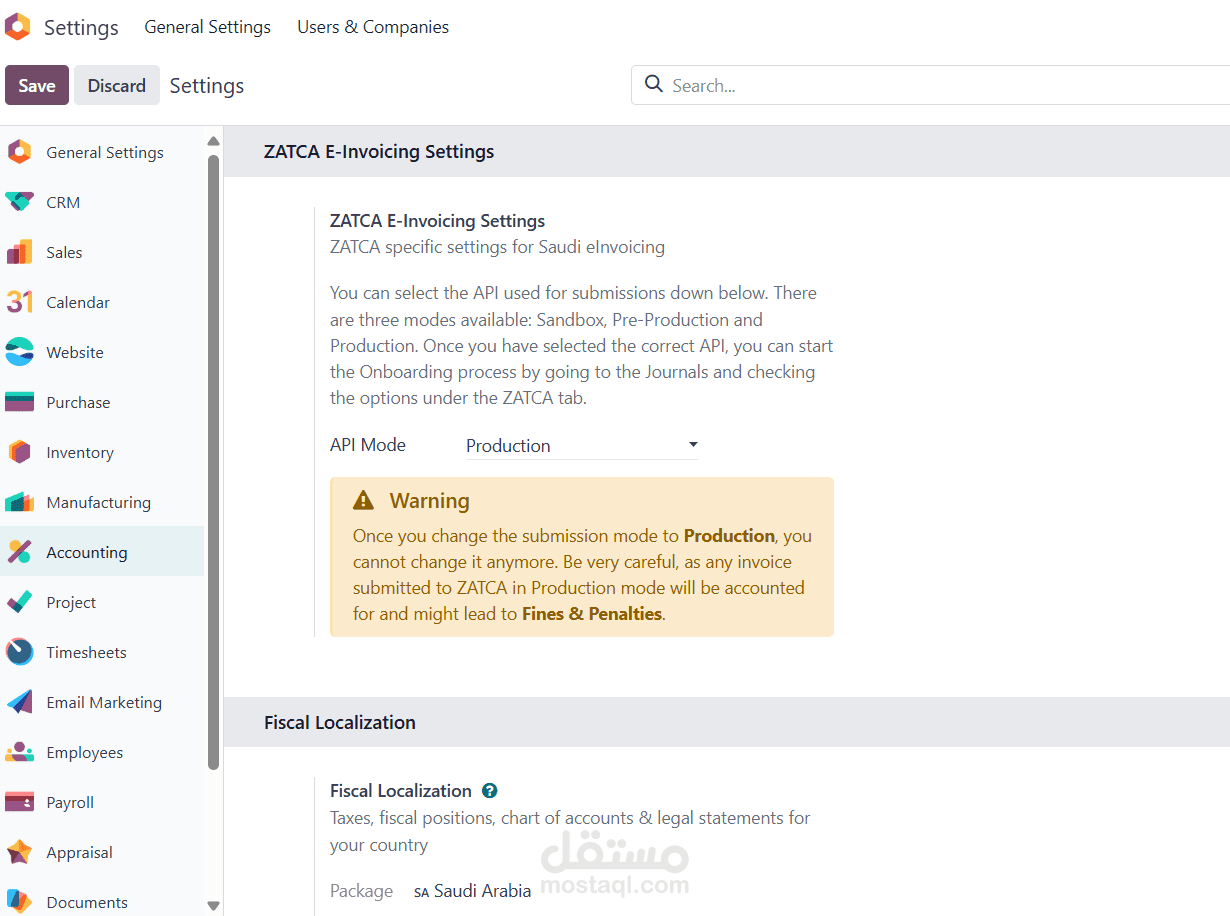Viewport: 1230px width, 916px height.
Task: Click the sidebar scrollbar thumb
Action: point(213,462)
